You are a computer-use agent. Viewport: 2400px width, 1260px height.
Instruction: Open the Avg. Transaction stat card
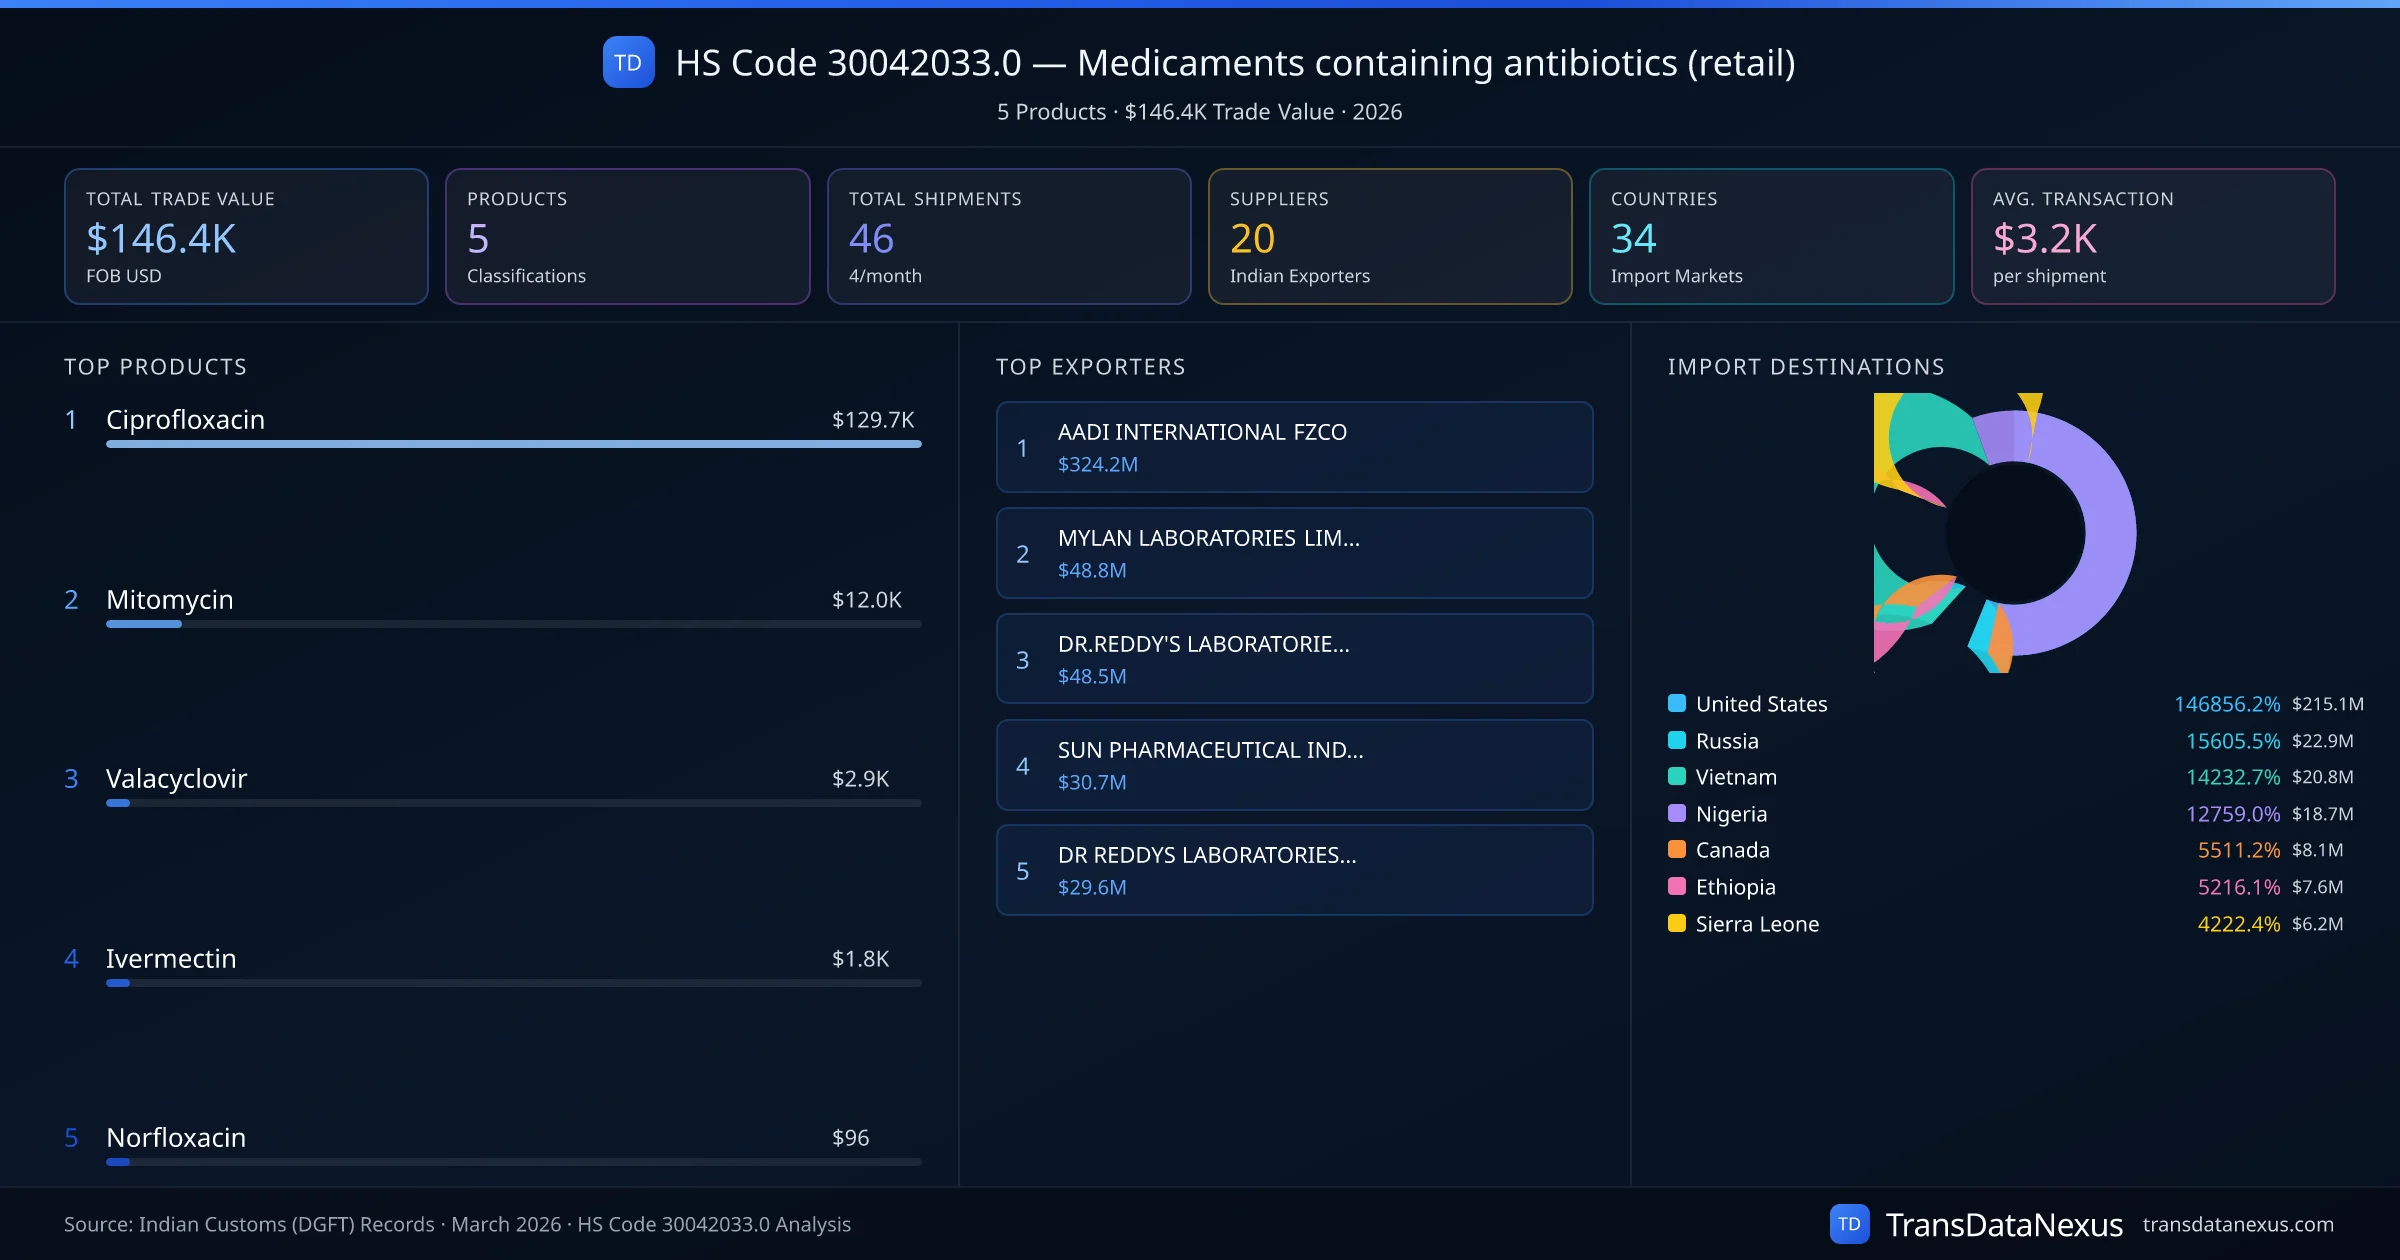(2152, 236)
